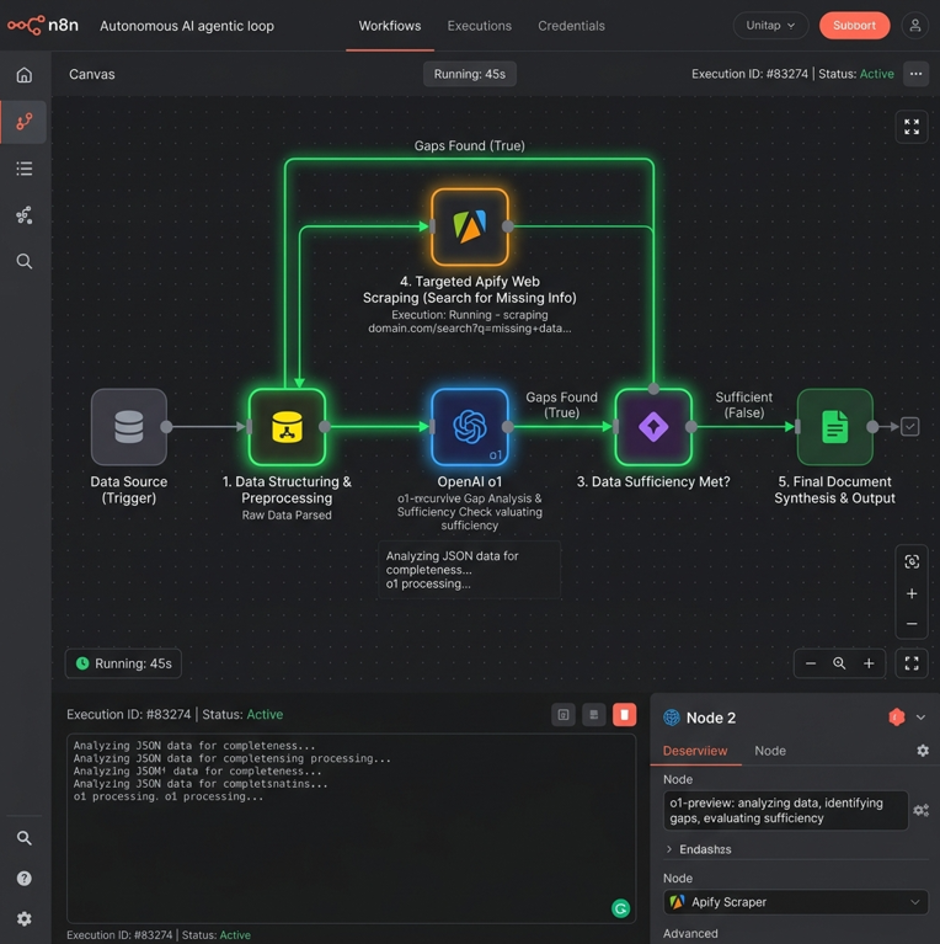Expand the Endashes section
940x944 pixels.
pyautogui.click(x=699, y=849)
